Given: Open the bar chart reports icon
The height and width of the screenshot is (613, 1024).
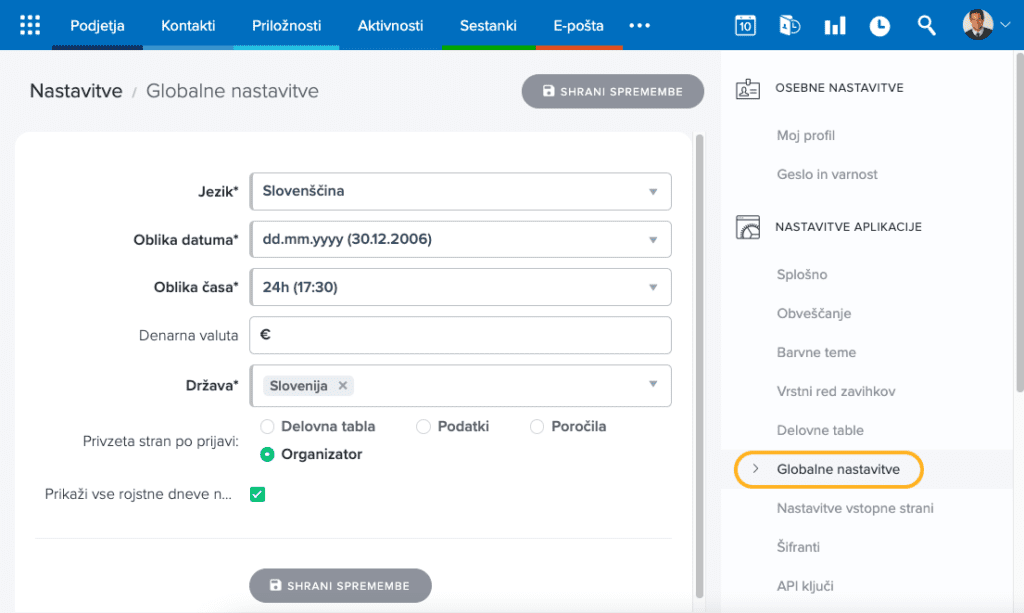Looking at the screenshot, I should coord(834,26).
